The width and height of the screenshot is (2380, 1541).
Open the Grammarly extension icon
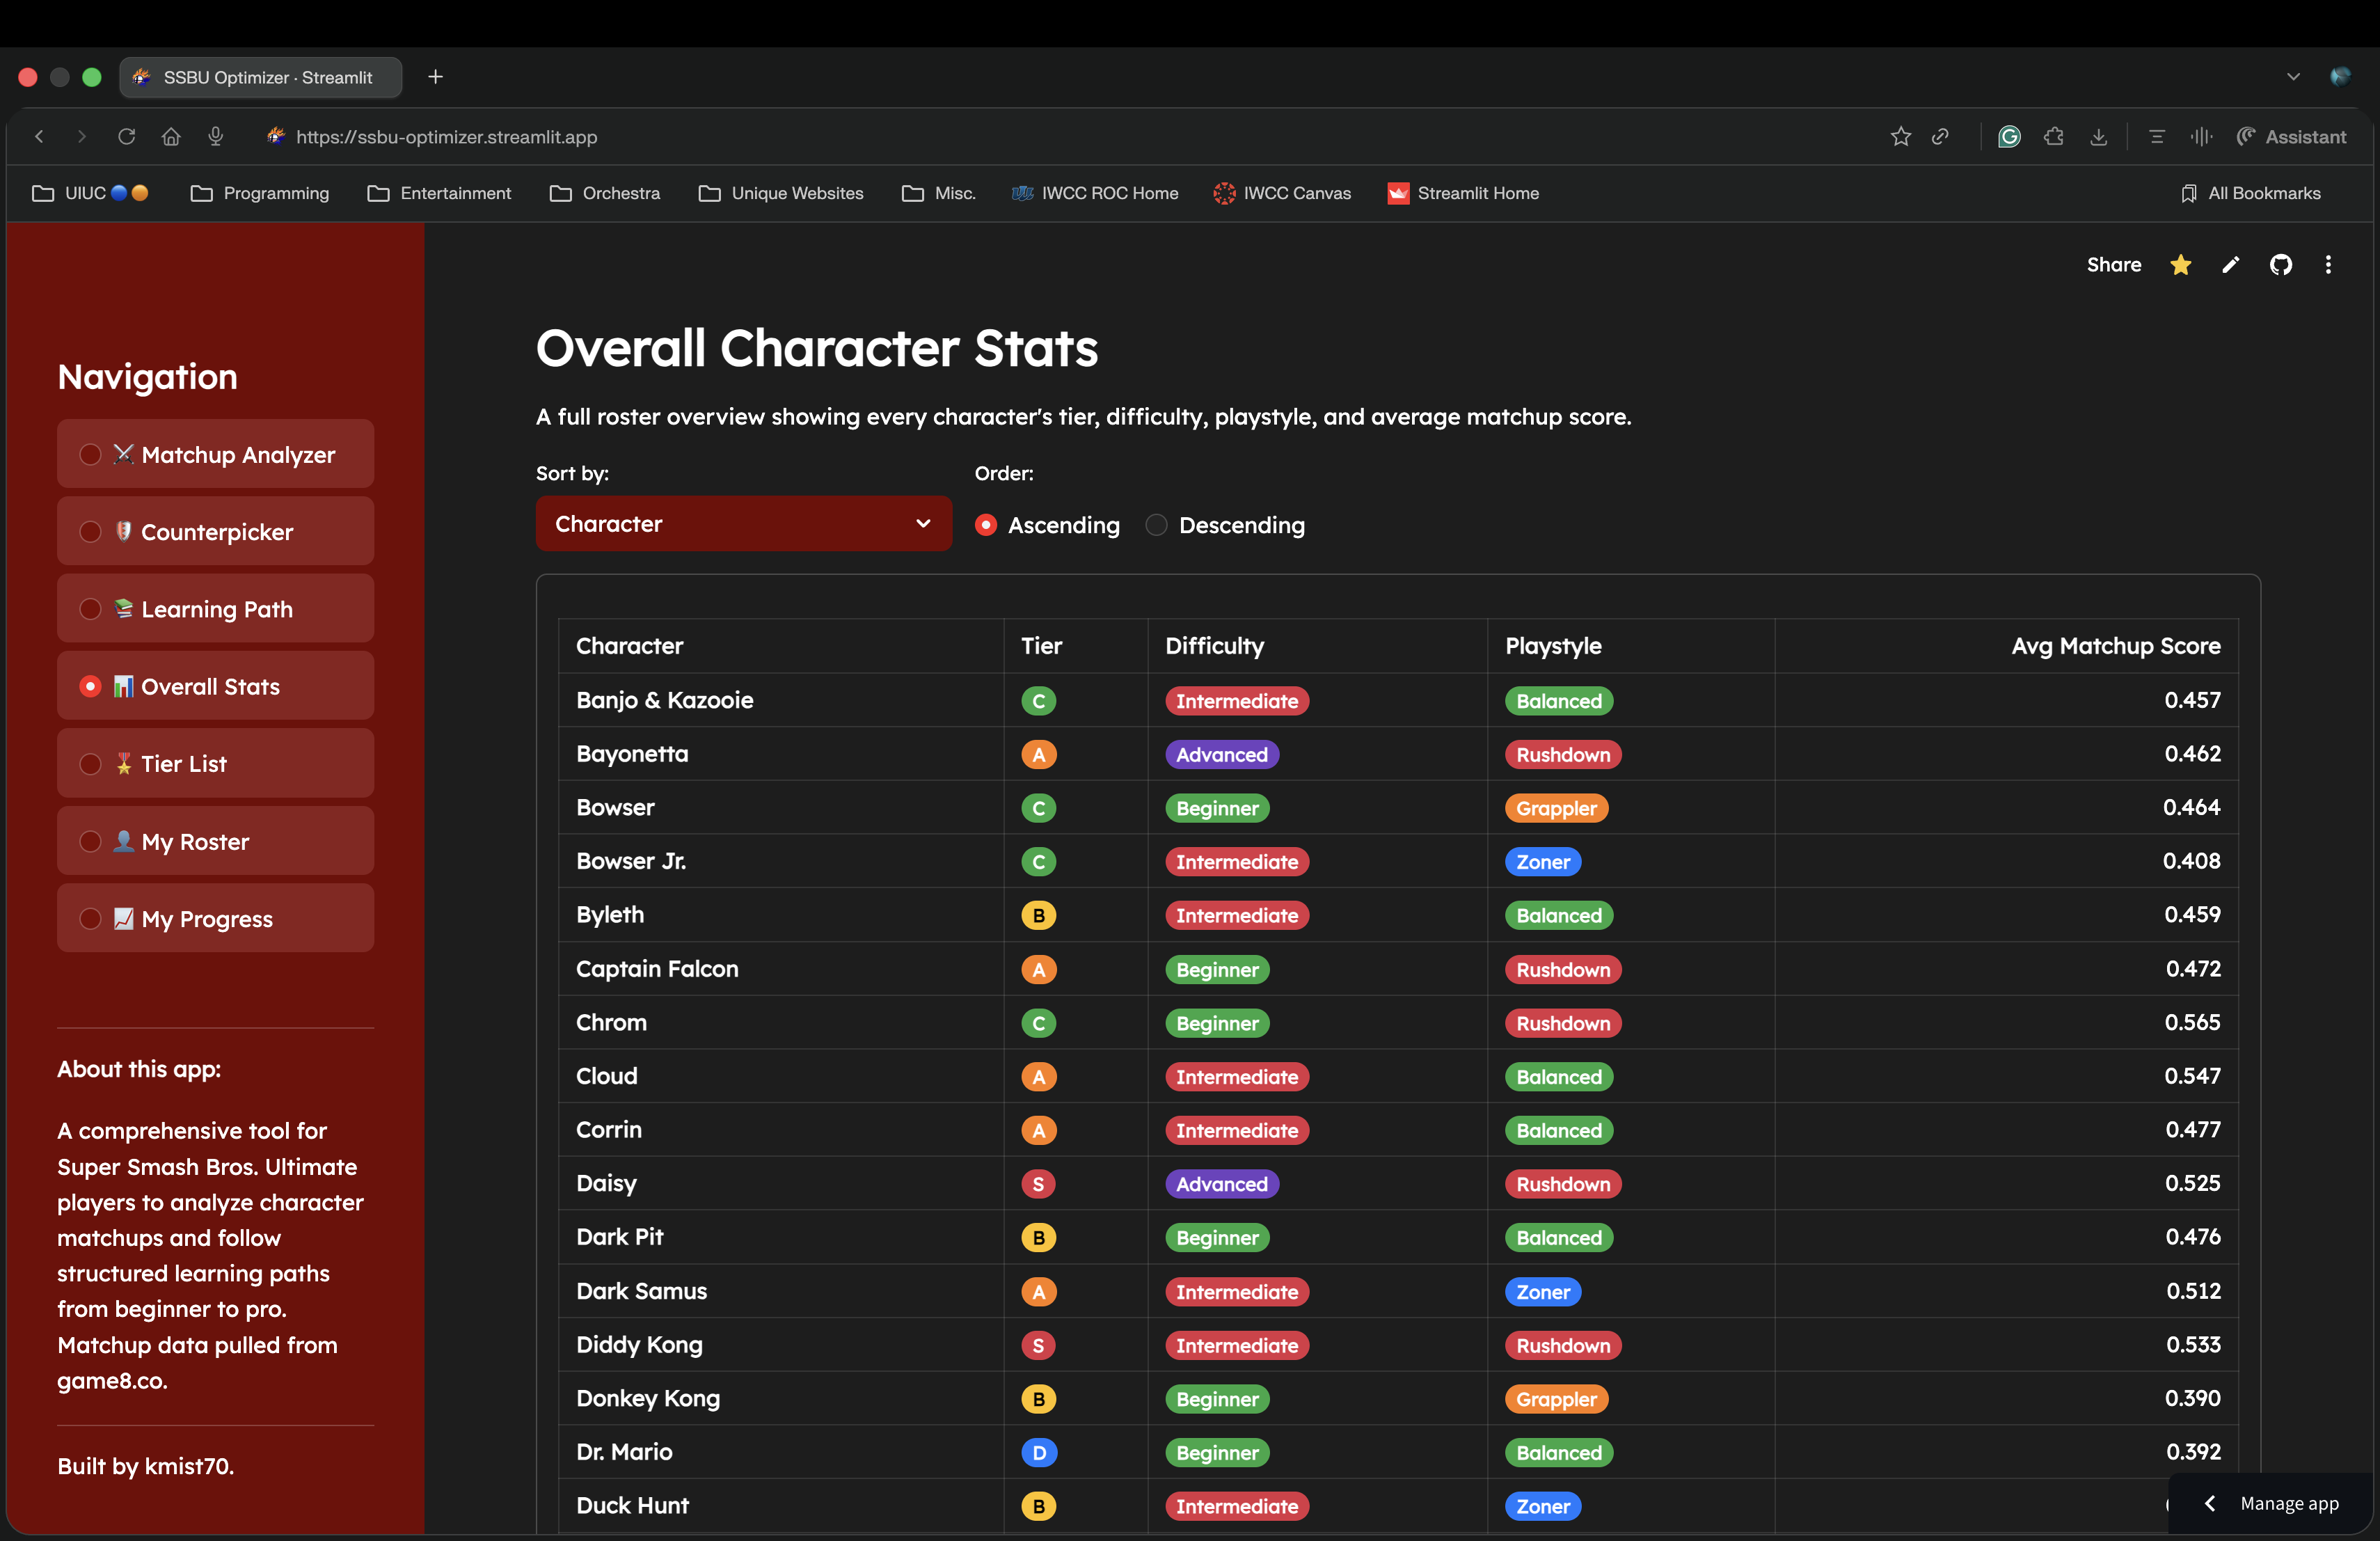point(2009,137)
